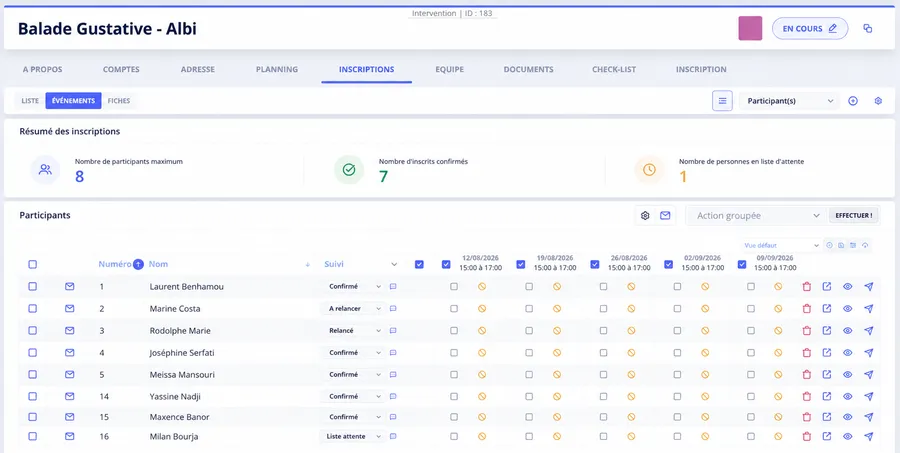
Task: Mark Joséphine Serfati present on 12/08/2026
Action: pos(454,353)
